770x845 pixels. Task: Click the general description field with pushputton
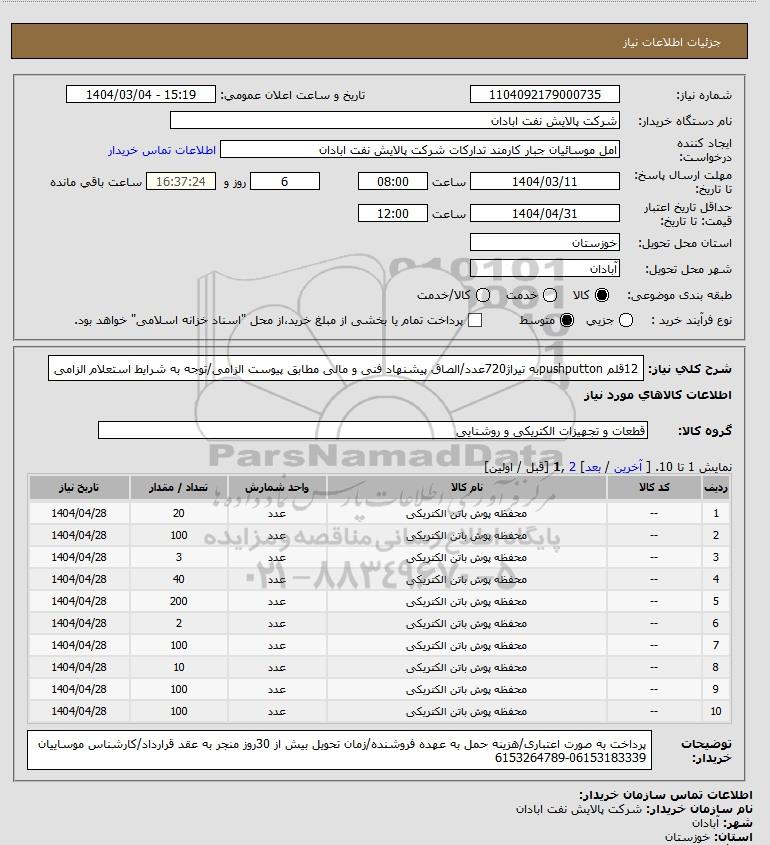click(x=346, y=368)
